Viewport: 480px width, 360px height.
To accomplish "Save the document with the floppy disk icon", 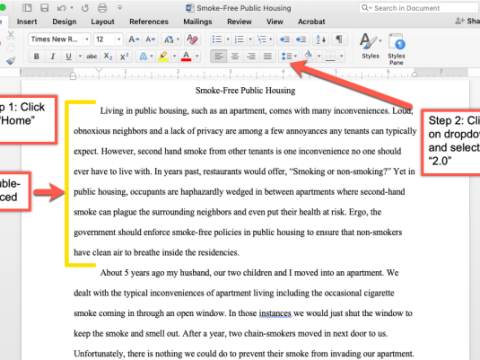I will pos(44,8).
